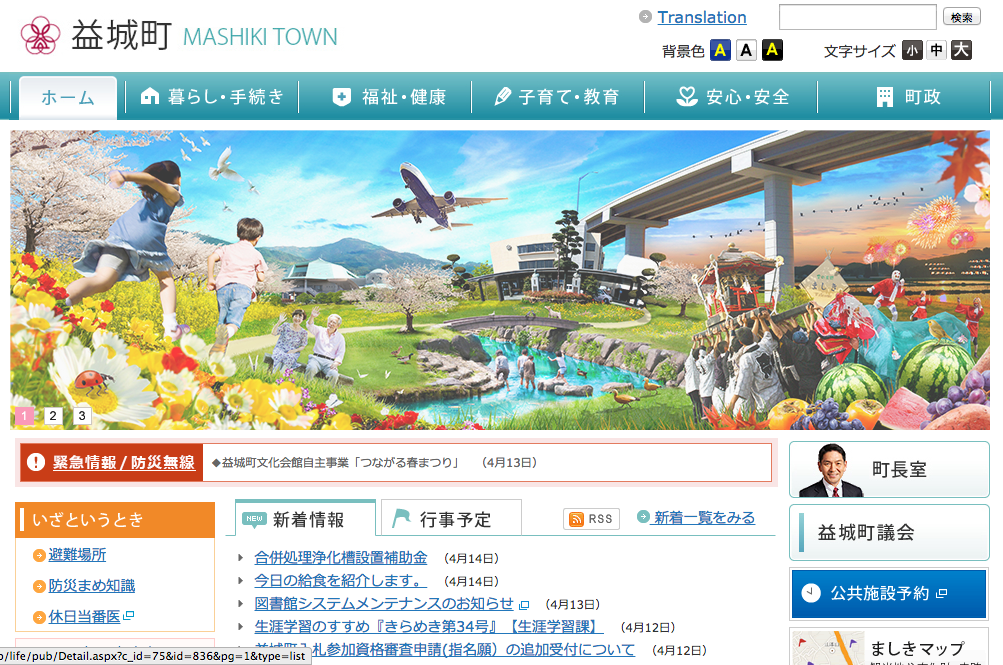Show banner slide 1
Screen dimensions: 1003x665
pyautogui.click(x=24, y=416)
